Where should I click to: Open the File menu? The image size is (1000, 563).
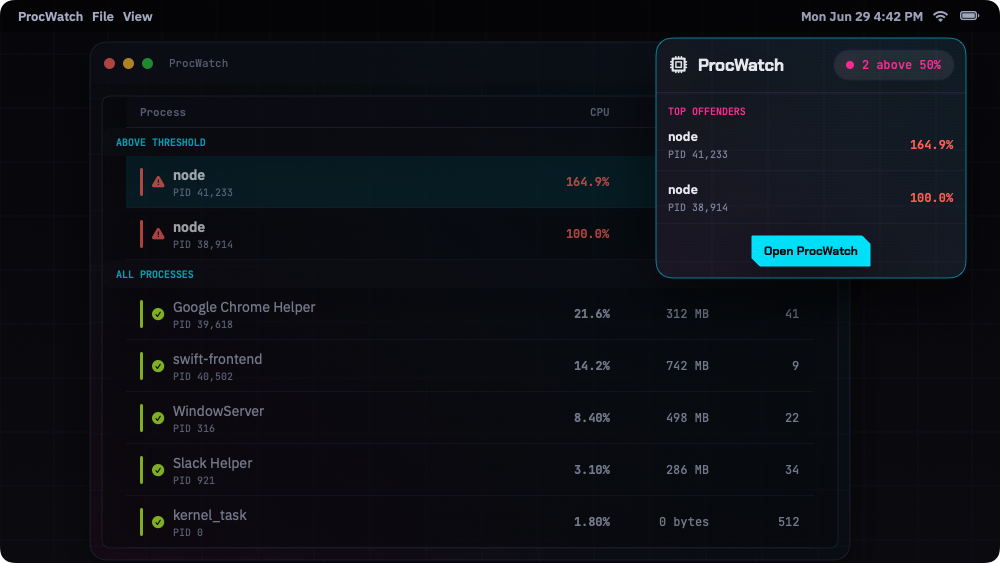click(103, 17)
